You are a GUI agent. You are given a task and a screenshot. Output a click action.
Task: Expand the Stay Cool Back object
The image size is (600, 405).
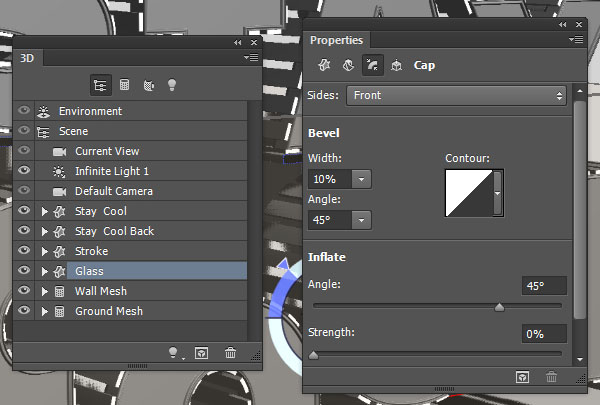(x=44, y=231)
